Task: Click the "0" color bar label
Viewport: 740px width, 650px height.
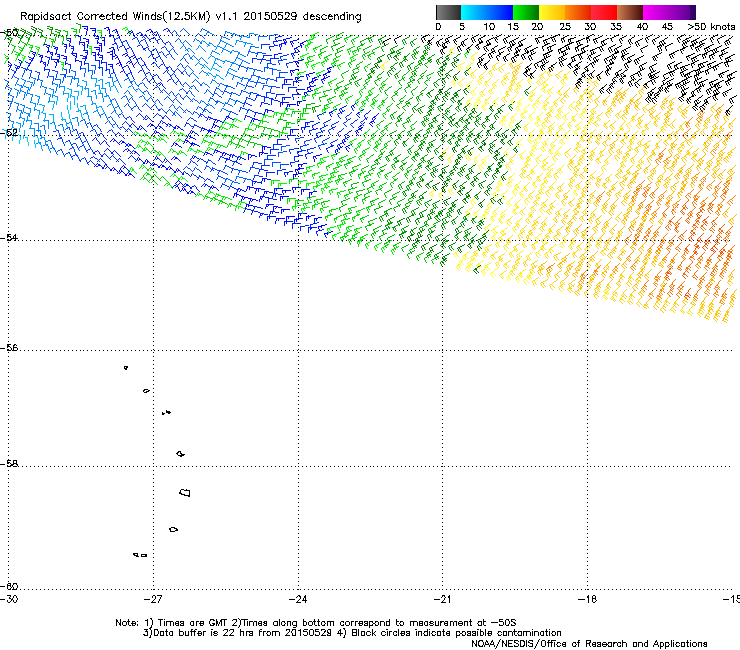Action: point(438,26)
